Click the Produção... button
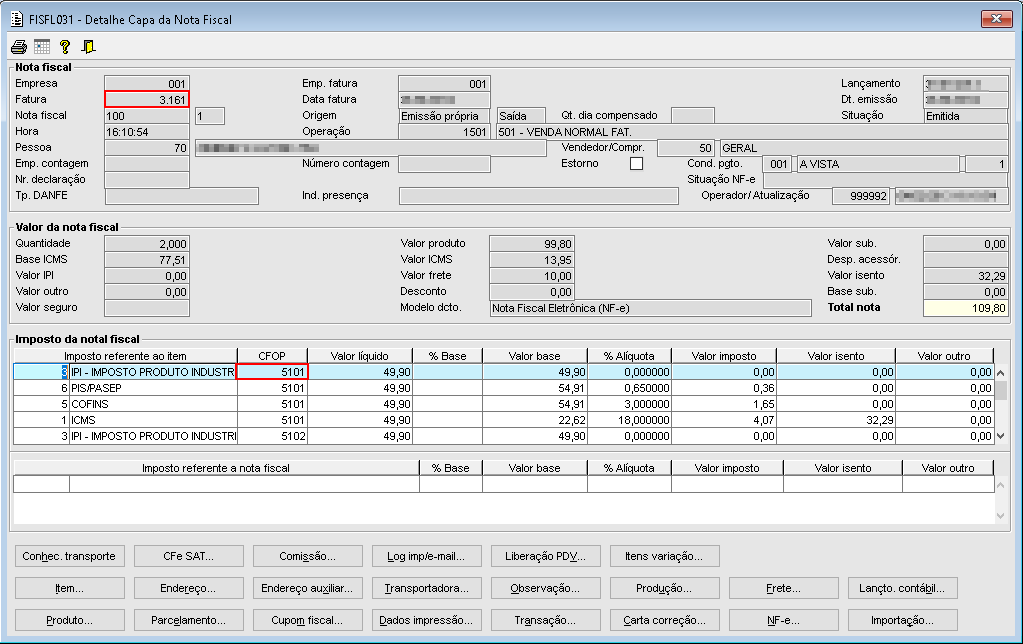This screenshot has width=1023, height=644. coord(665,589)
